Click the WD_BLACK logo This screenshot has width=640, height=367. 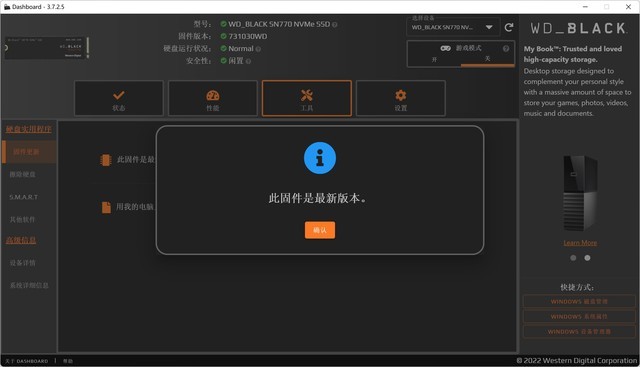(578, 28)
